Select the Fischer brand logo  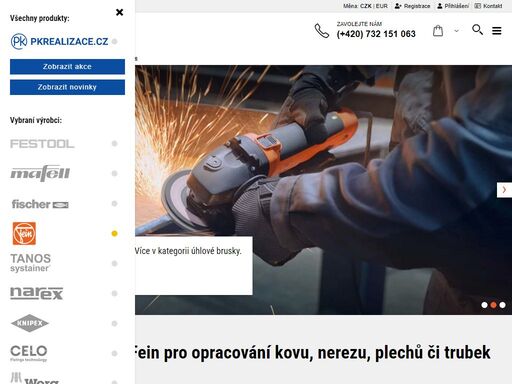pos(40,204)
